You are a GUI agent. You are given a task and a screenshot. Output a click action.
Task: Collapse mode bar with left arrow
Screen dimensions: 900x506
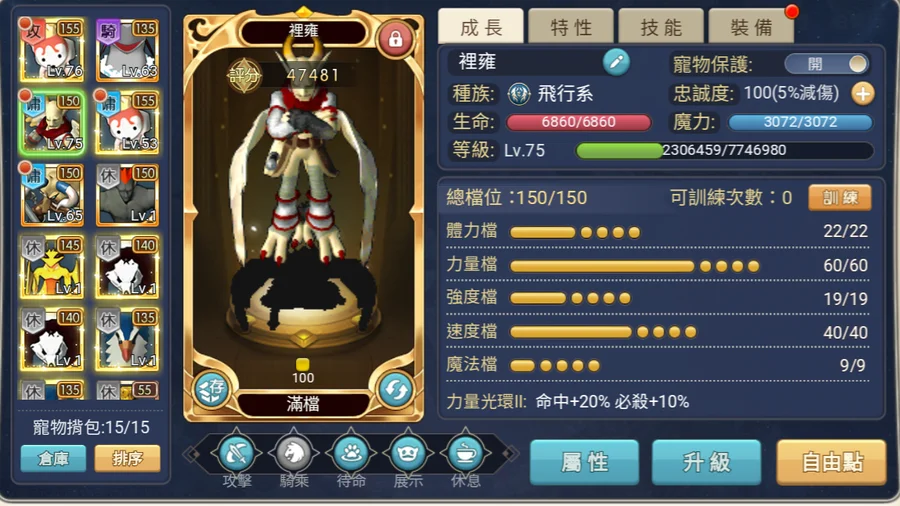pos(192,454)
